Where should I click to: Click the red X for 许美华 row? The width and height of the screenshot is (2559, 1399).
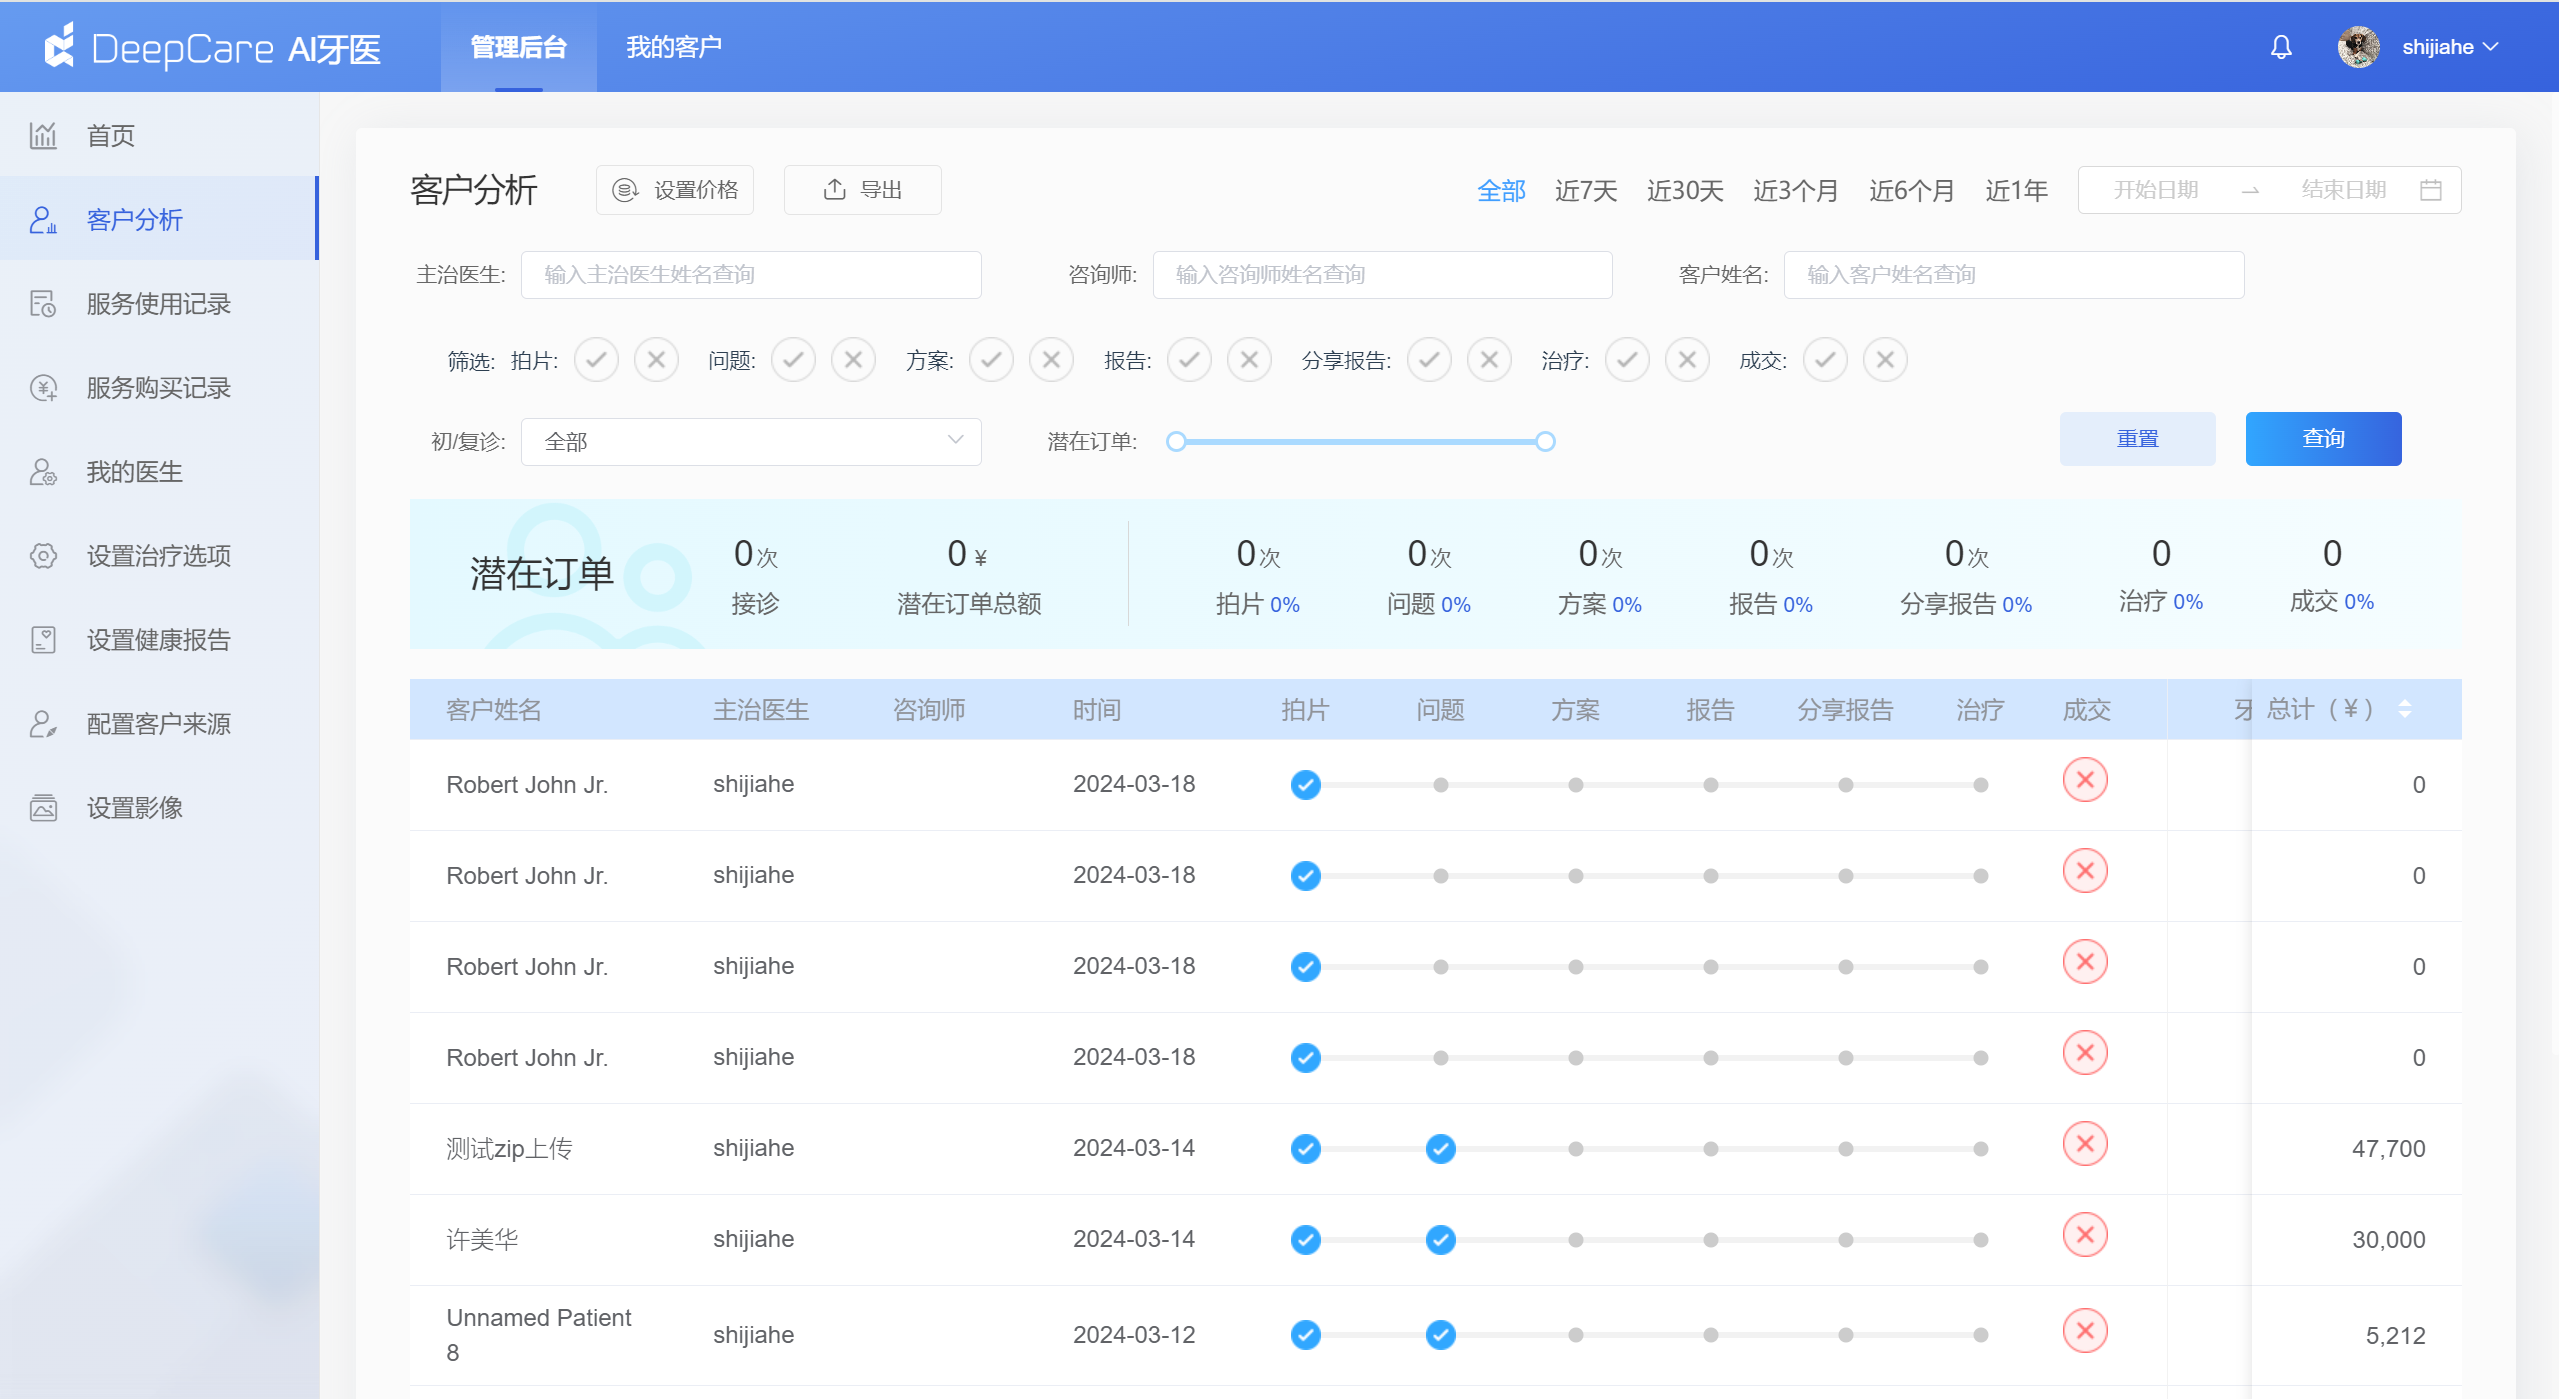click(x=2085, y=1235)
